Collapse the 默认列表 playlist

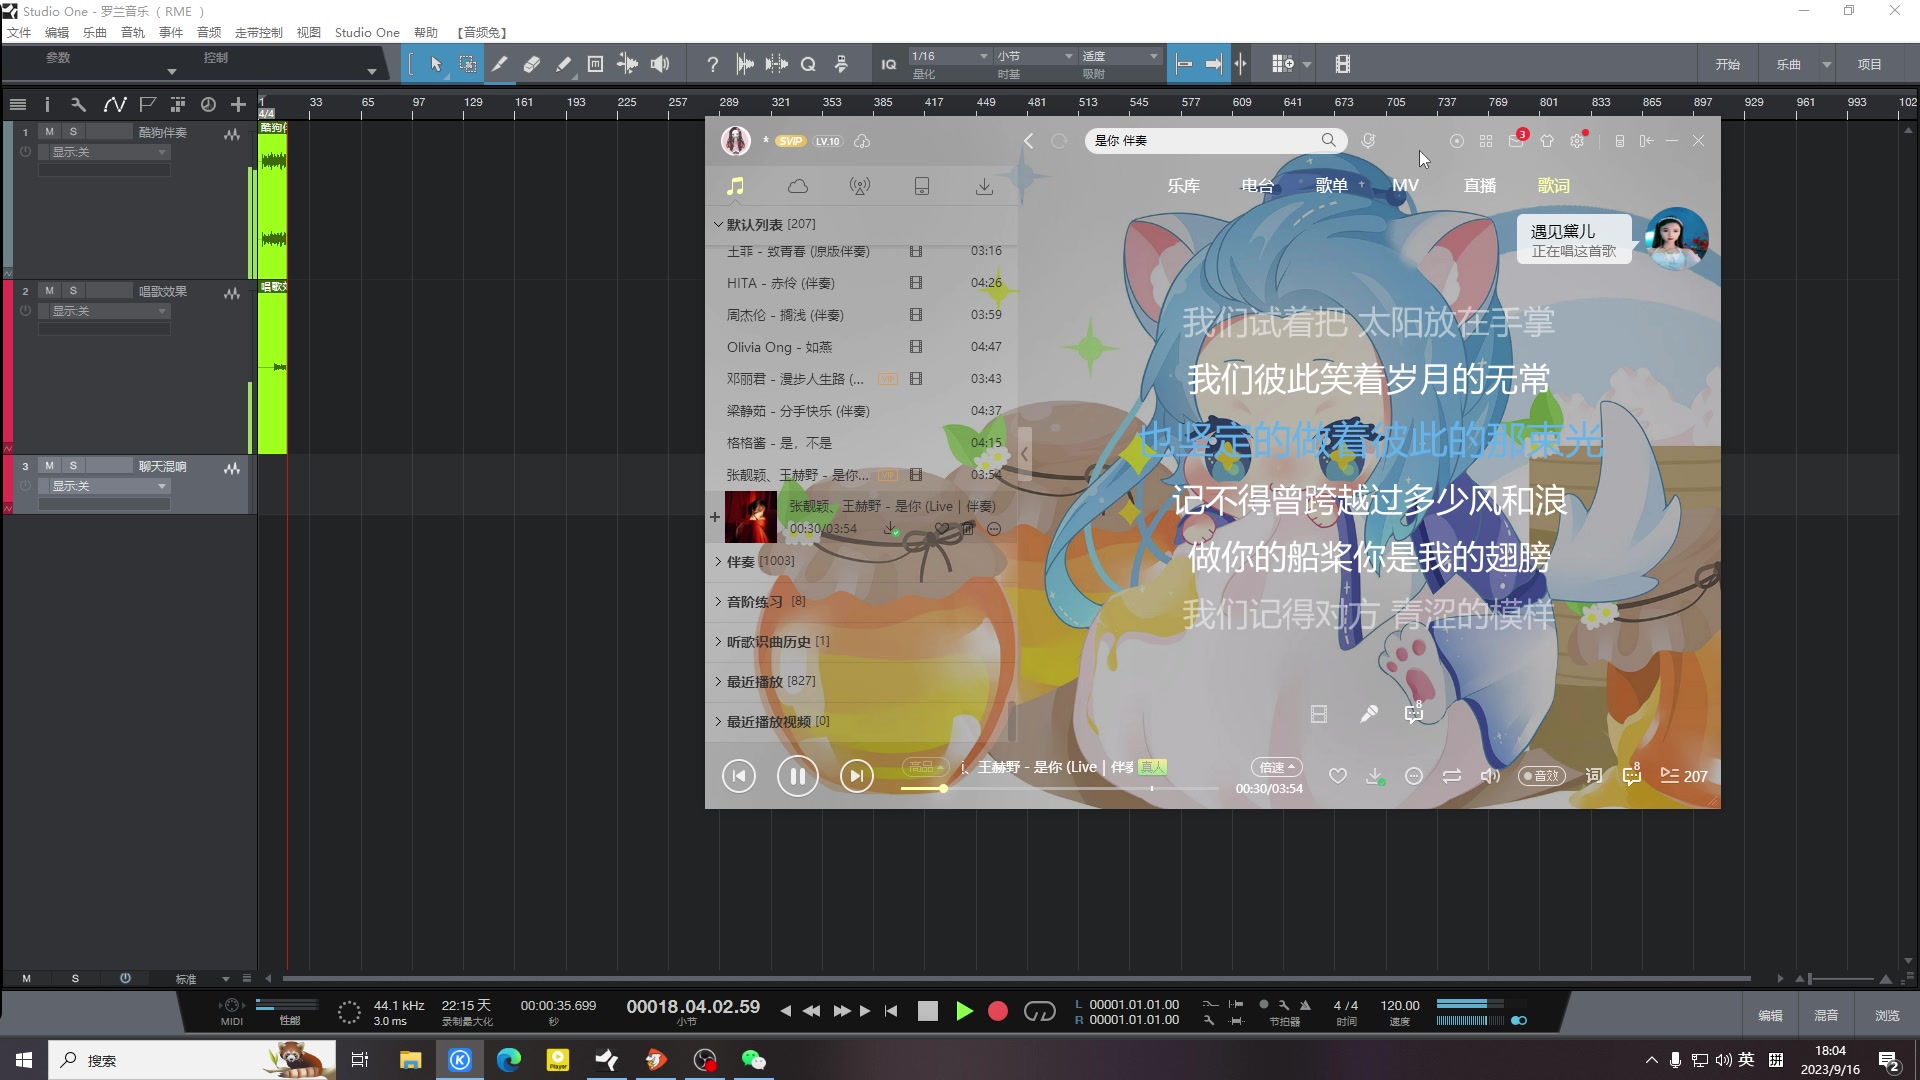coord(718,224)
